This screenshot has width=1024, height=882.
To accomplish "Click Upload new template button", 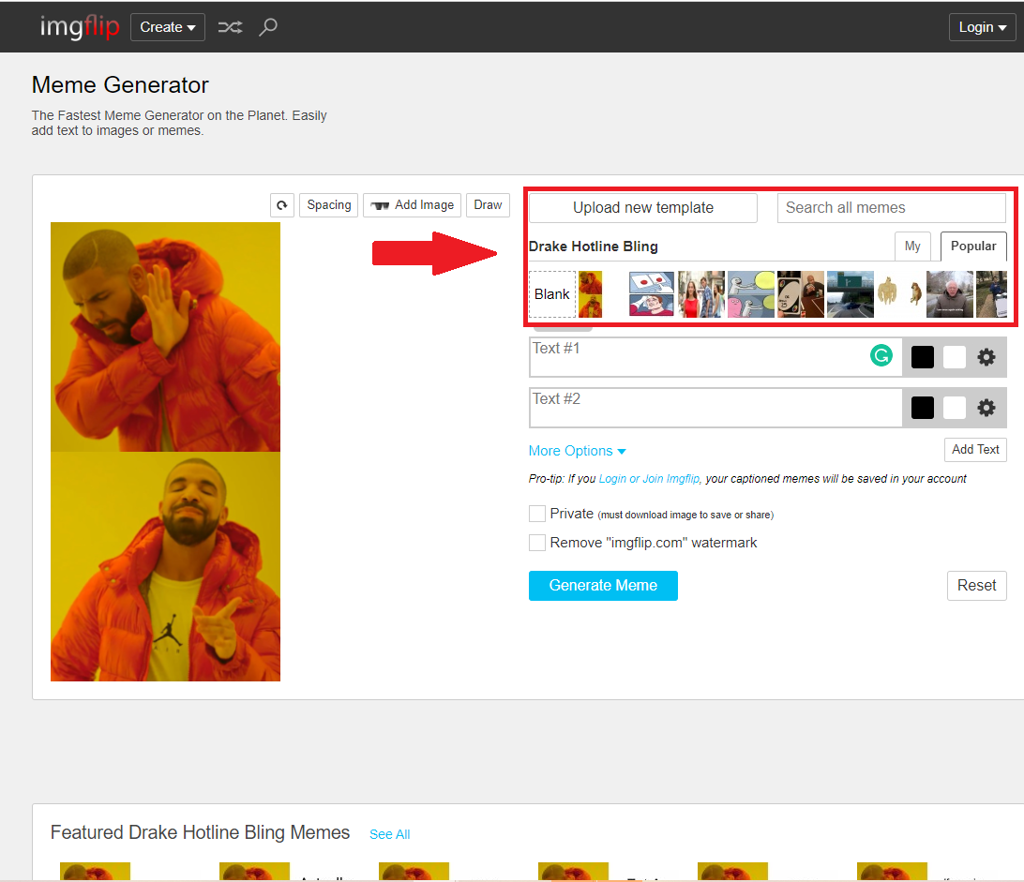I will pos(643,208).
